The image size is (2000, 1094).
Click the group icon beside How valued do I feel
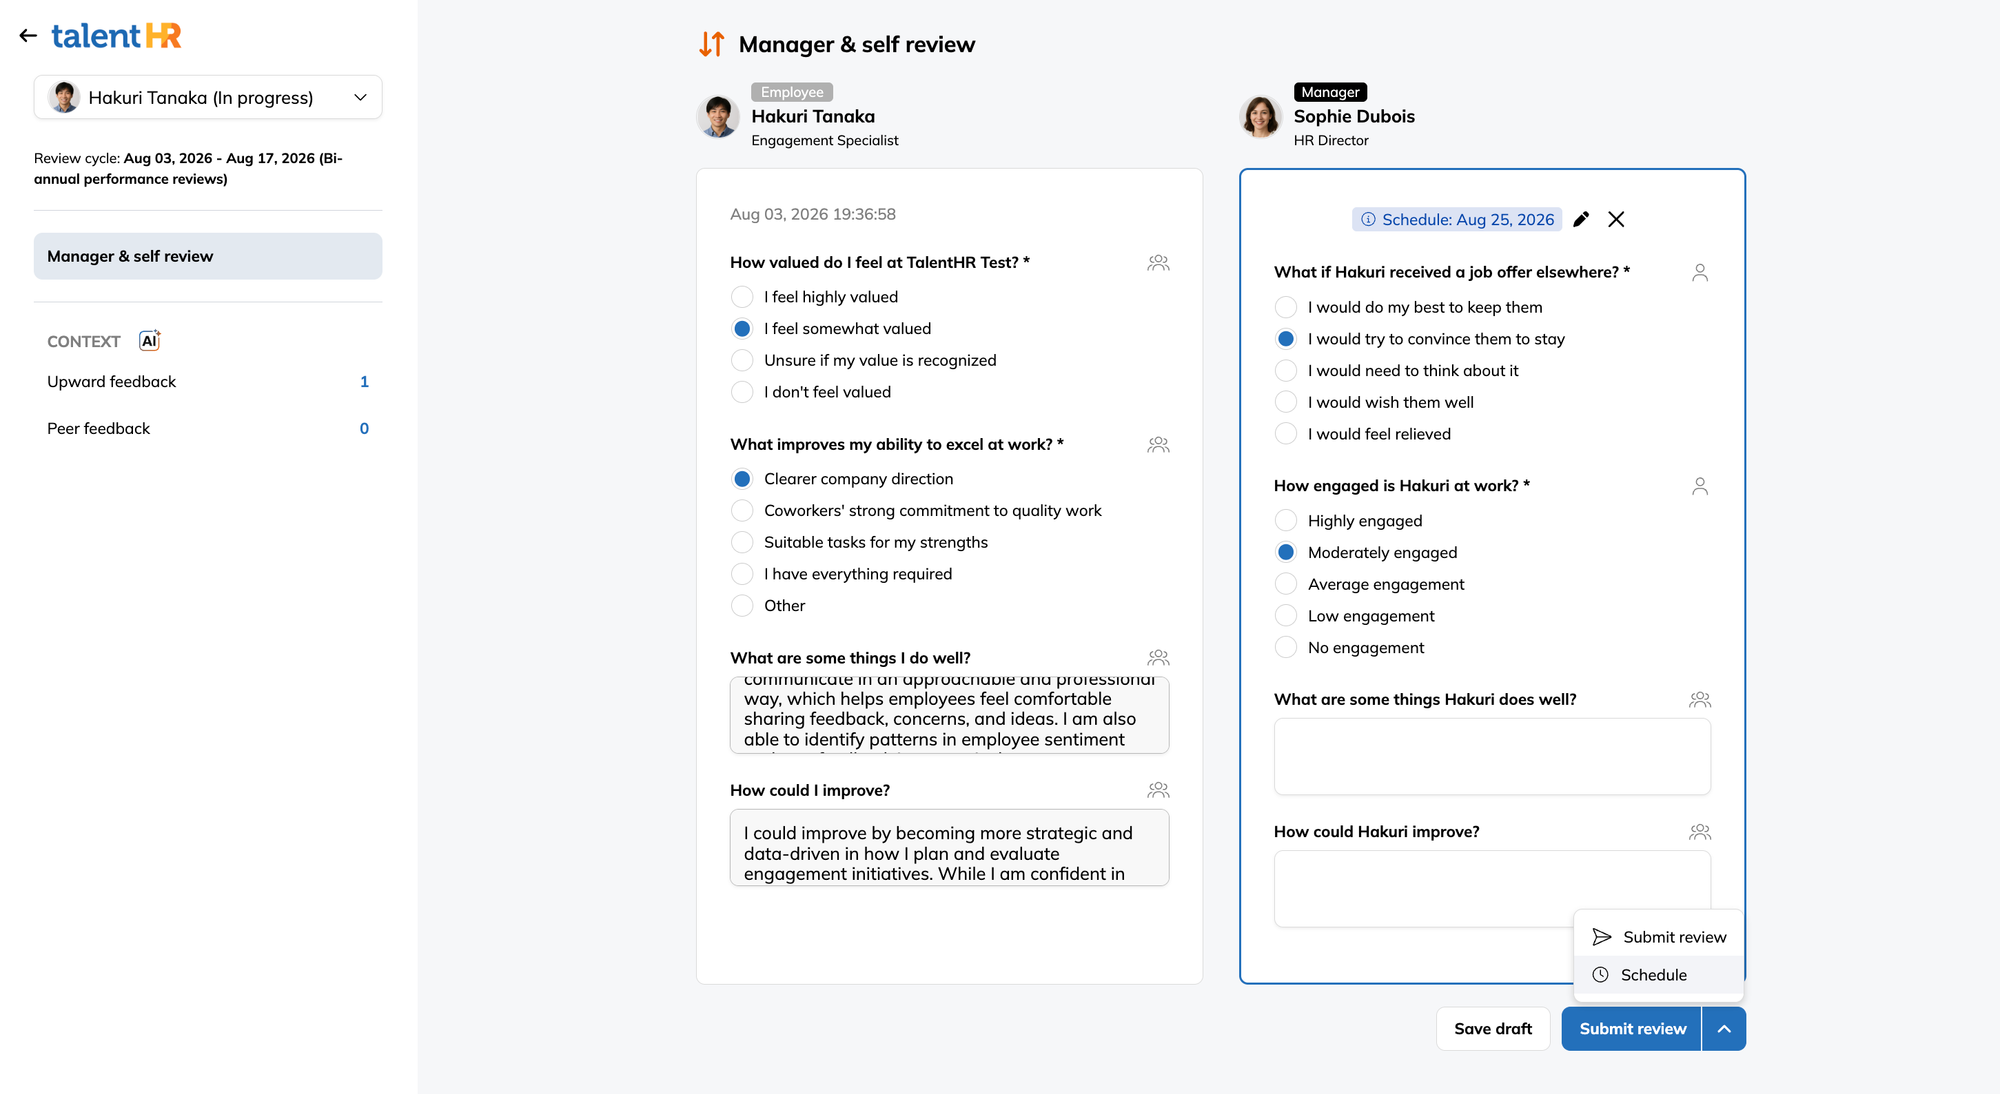tap(1159, 263)
